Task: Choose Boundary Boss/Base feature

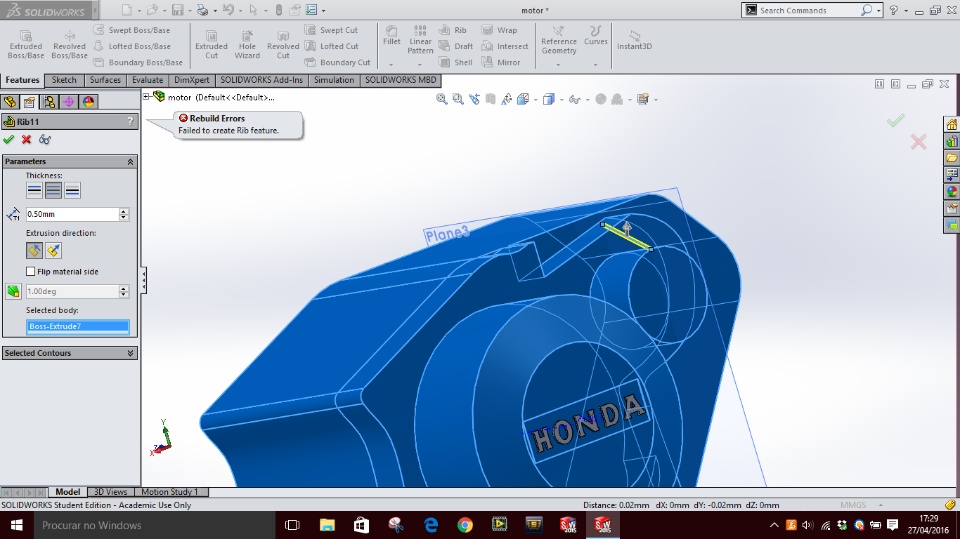Action: (138, 62)
